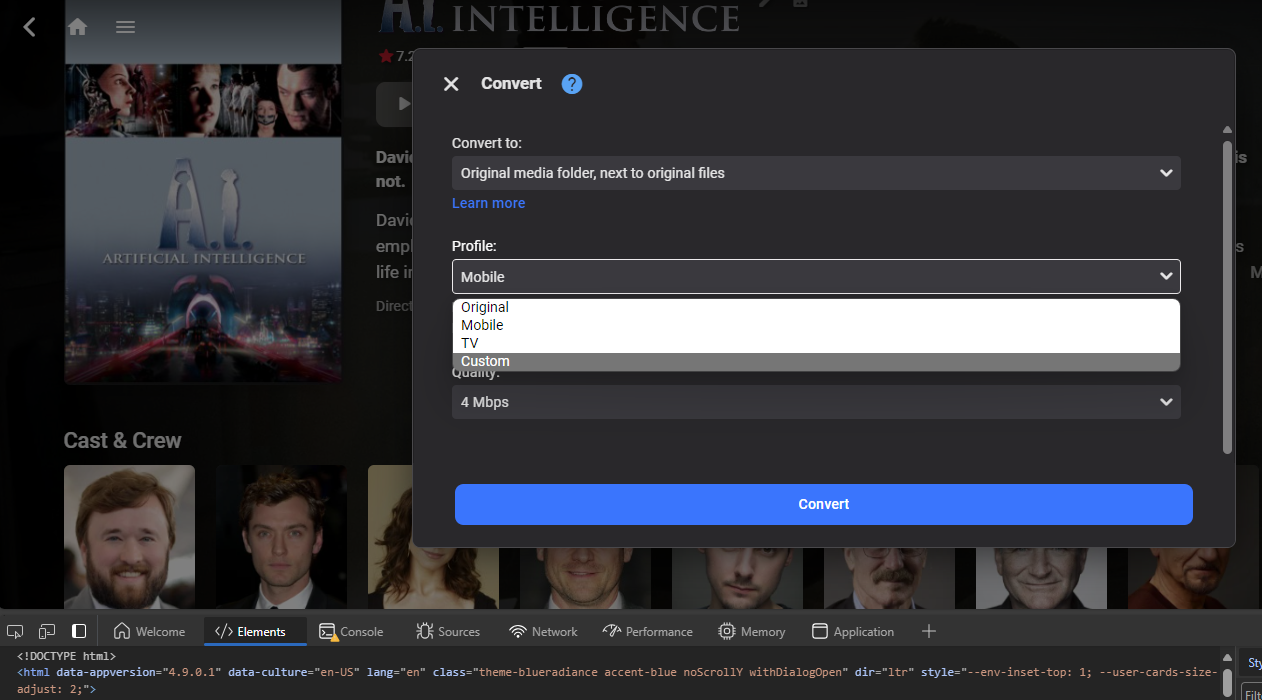Go back using the left arrow icon
The width and height of the screenshot is (1262, 700).
click(x=29, y=27)
